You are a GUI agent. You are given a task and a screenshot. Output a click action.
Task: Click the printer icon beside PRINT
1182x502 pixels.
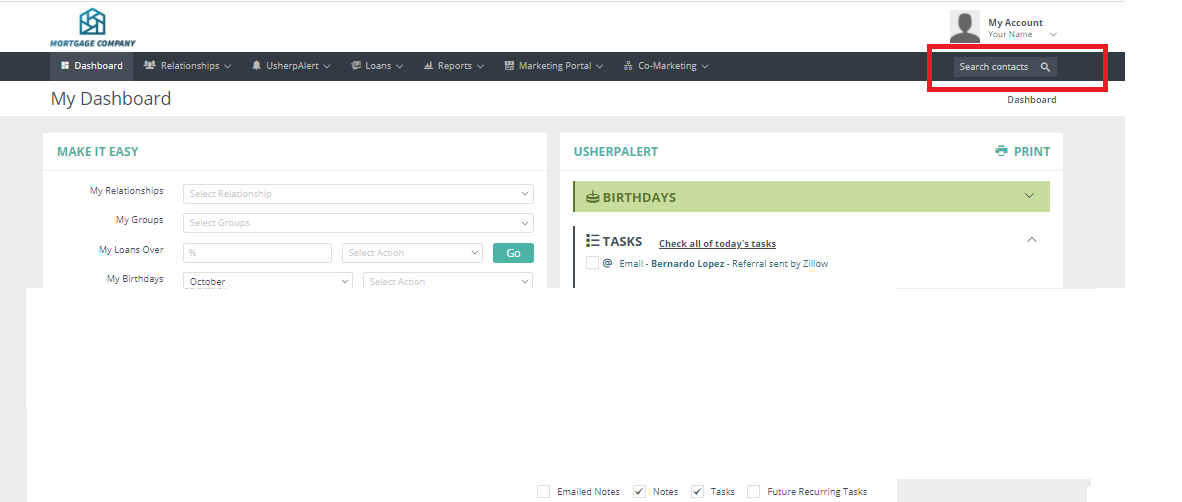(x=1001, y=152)
